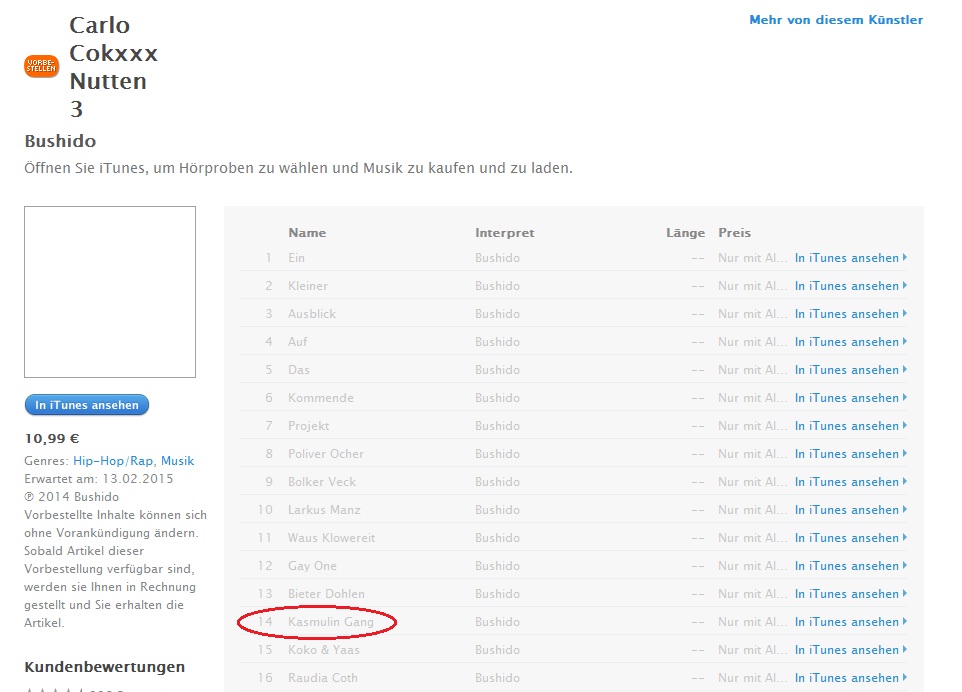Select track name 'Raudia Coth'
962x692 pixels.
pos(323,678)
